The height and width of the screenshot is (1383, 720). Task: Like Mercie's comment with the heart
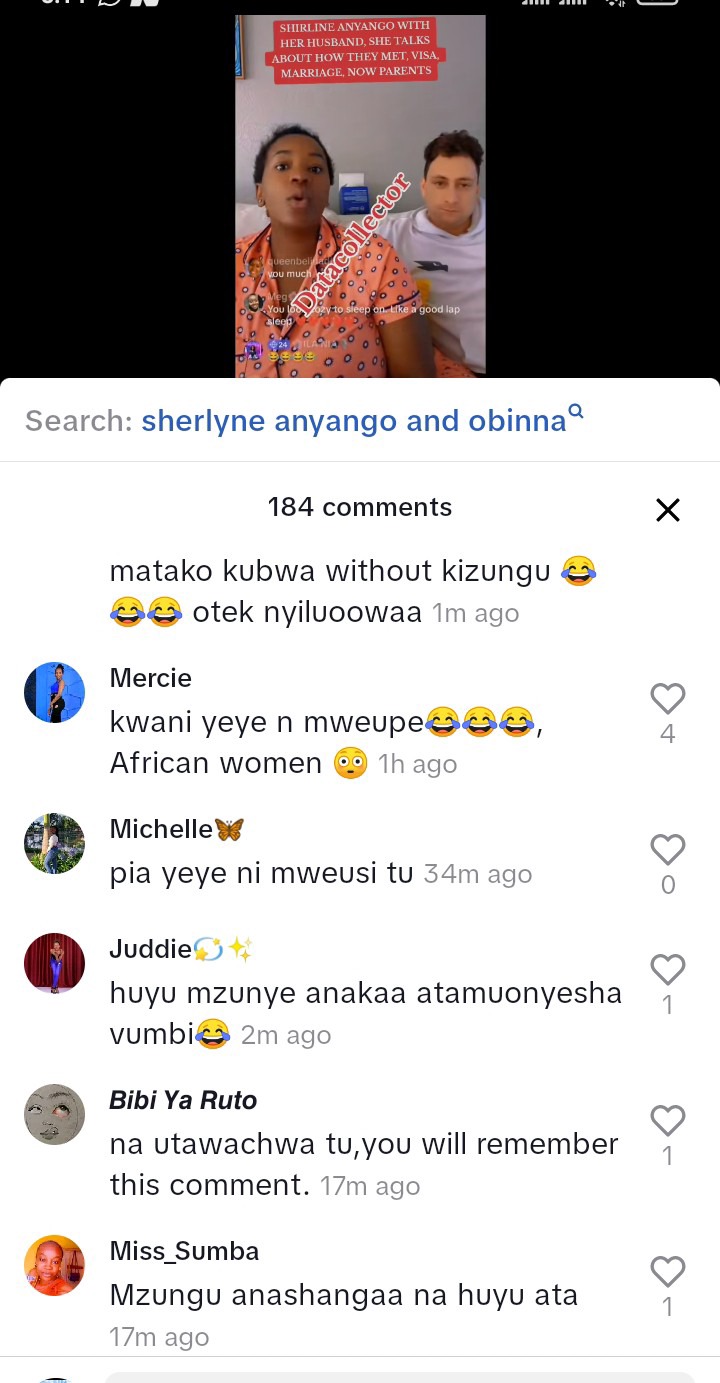668,698
